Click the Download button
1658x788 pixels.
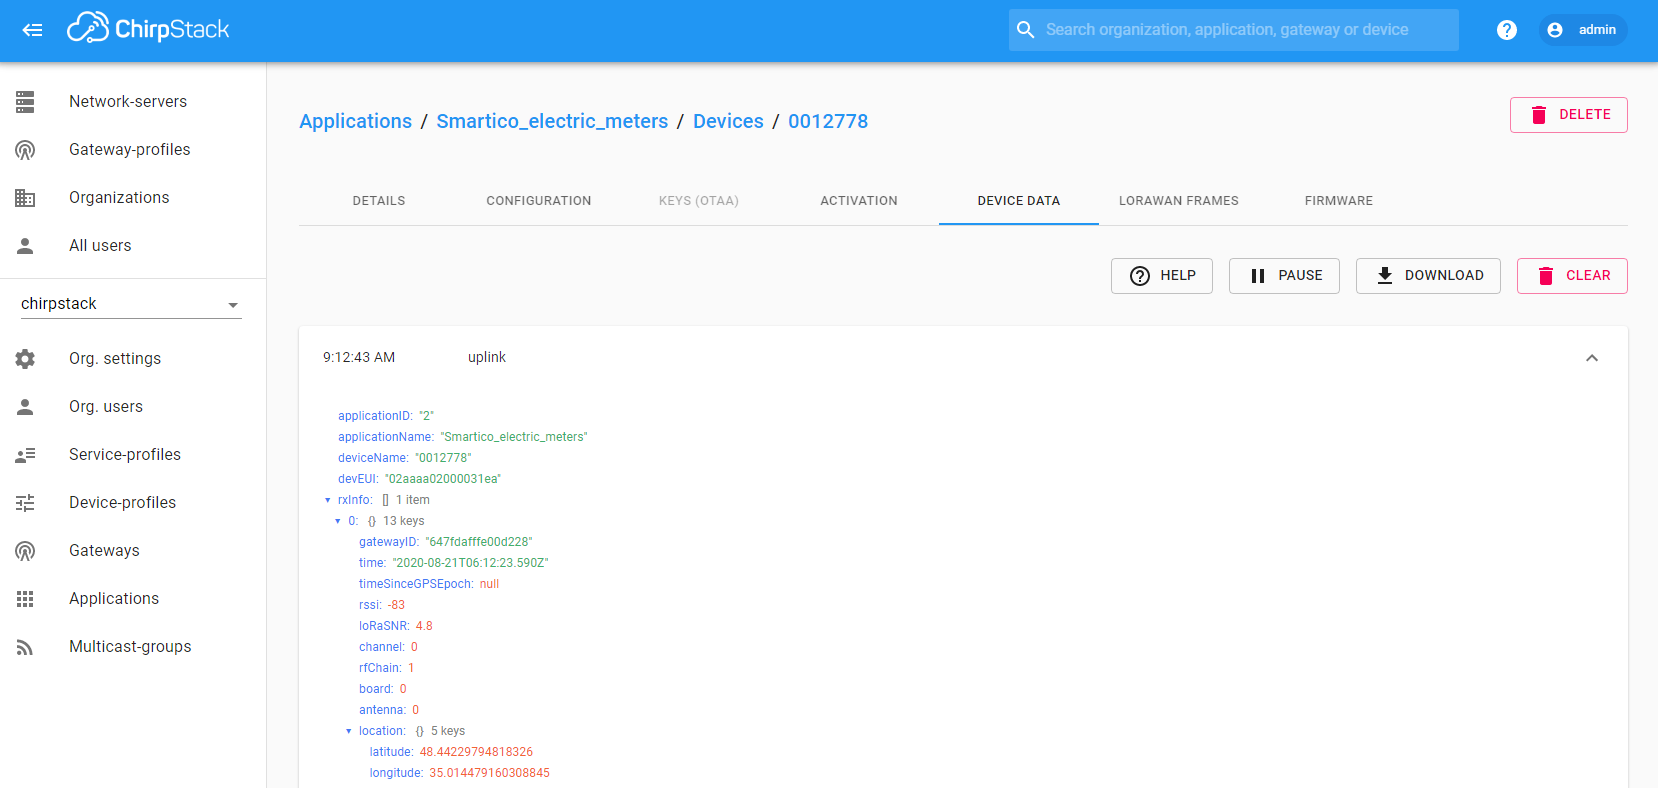pyautogui.click(x=1428, y=276)
